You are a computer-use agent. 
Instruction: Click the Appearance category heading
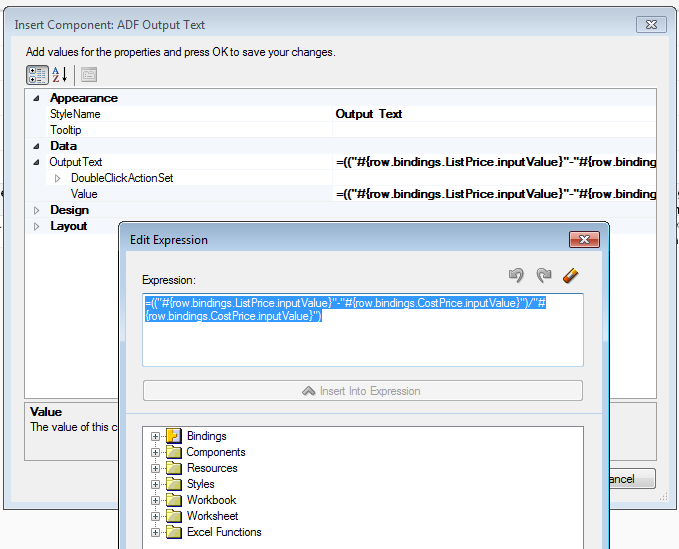click(84, 98)
